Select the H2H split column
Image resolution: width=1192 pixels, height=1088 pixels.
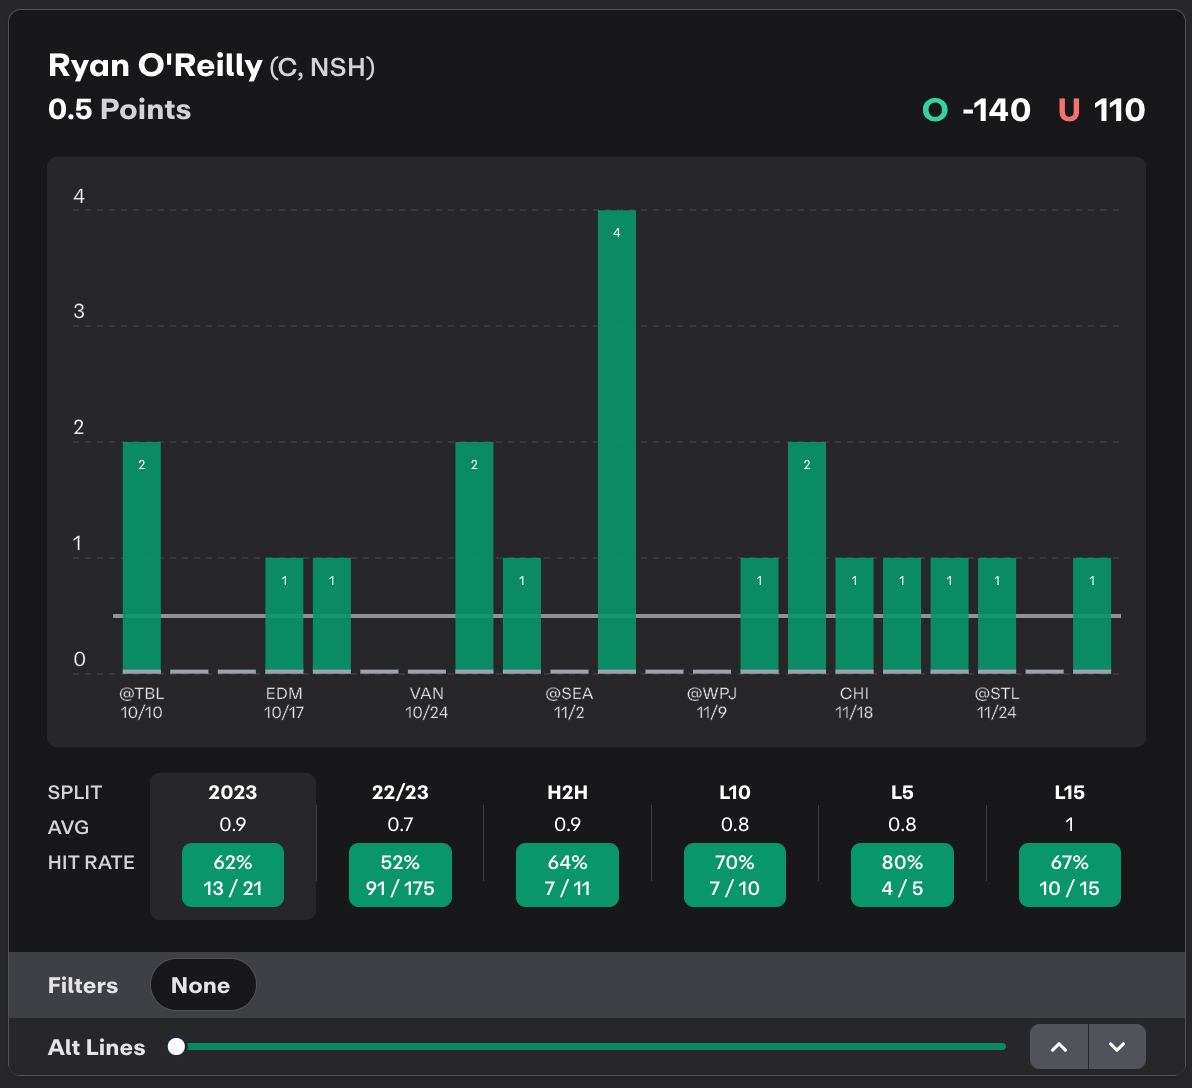coord(567,793)
